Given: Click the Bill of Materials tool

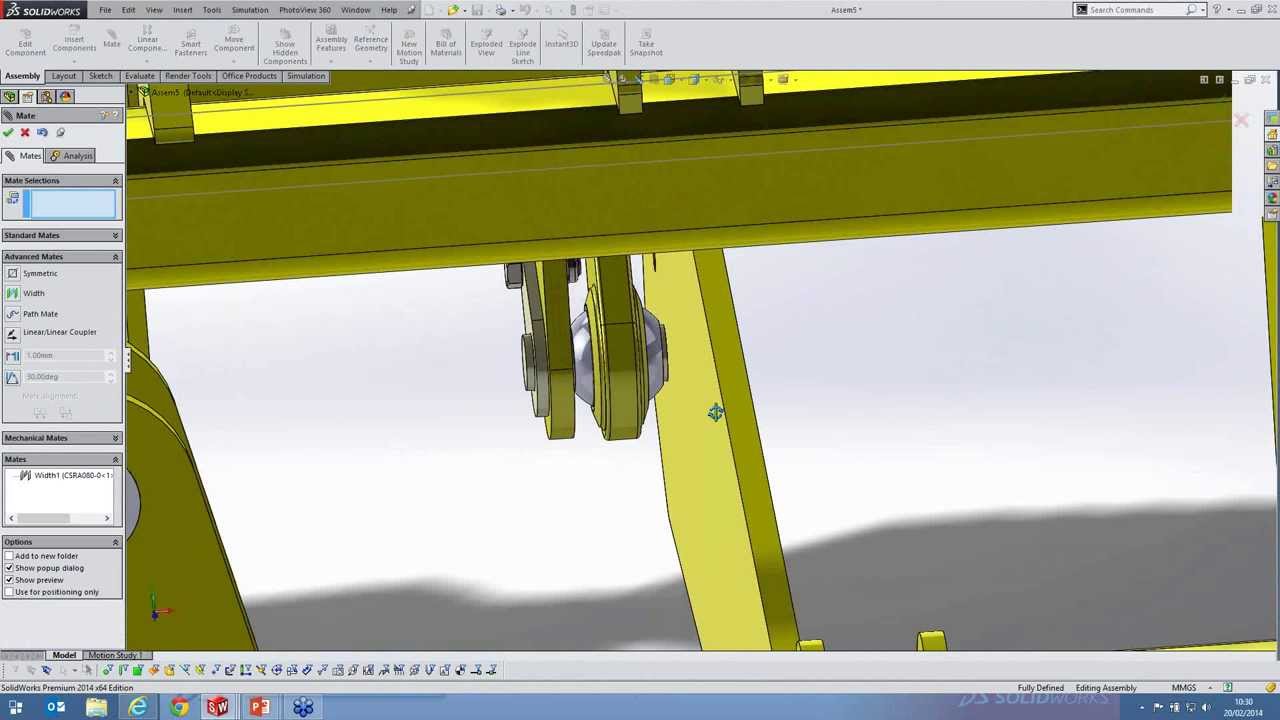Looking at the screenshot, I should 446,42.
